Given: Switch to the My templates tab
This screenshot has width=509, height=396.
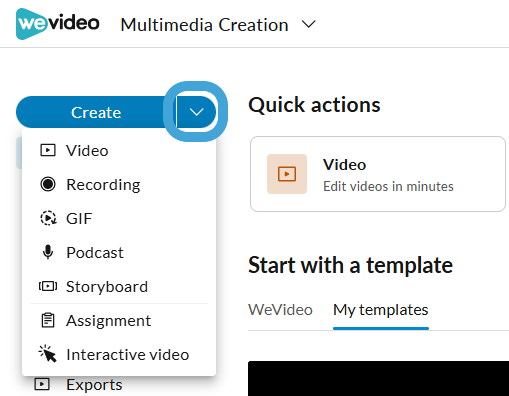Looking at the screenshot, I should (381, 310).
